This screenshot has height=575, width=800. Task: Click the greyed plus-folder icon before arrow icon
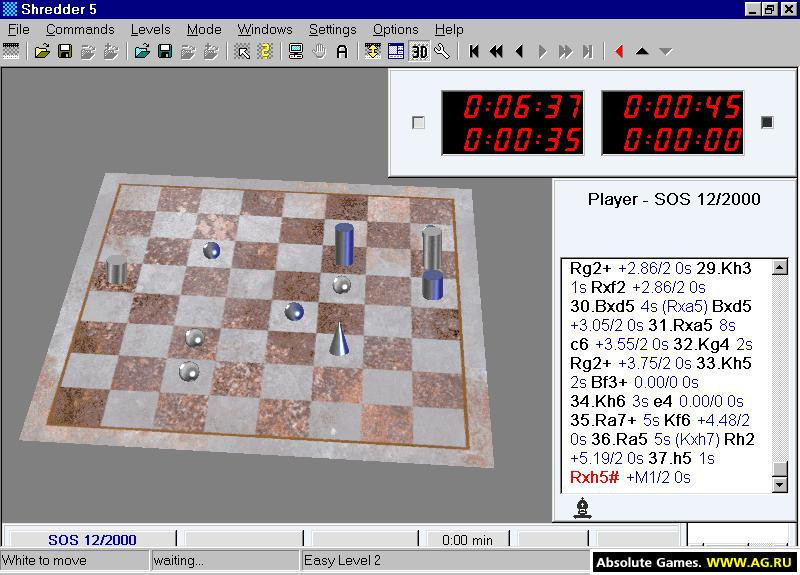pyautogui.click(x=211, y=52)
